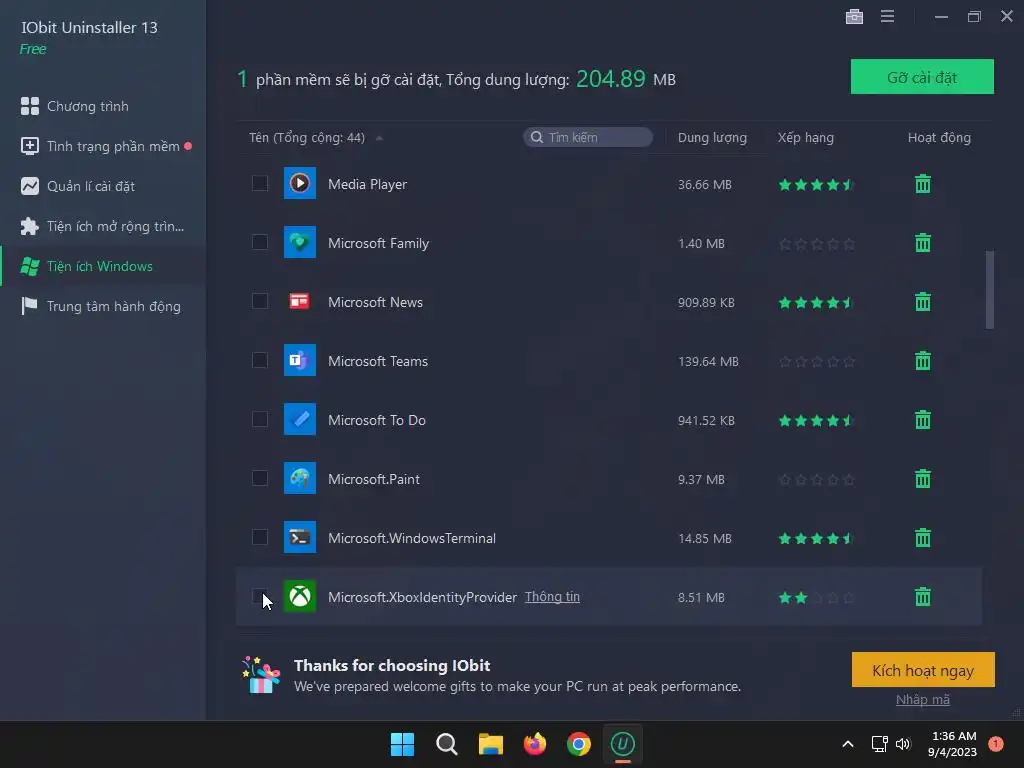Click the trash icon for Microsoft News
This screenshot has height=768, width=1024.
(x=922, y=302)
